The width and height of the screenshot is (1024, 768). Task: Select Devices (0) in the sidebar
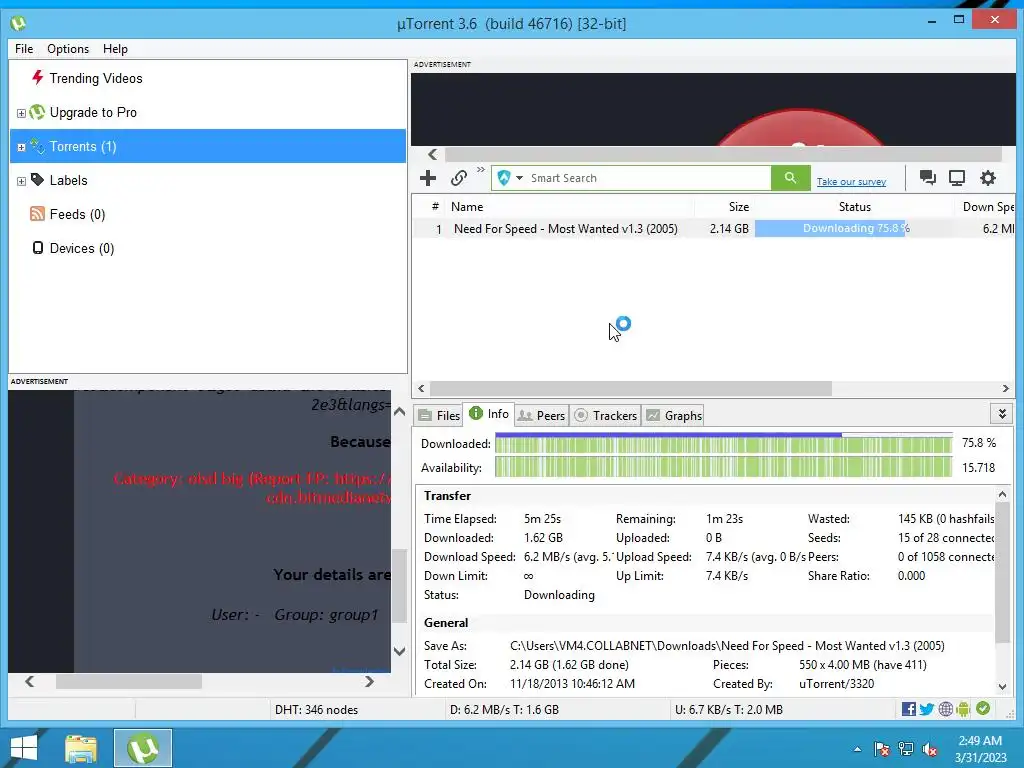click(x=82, y=248)
